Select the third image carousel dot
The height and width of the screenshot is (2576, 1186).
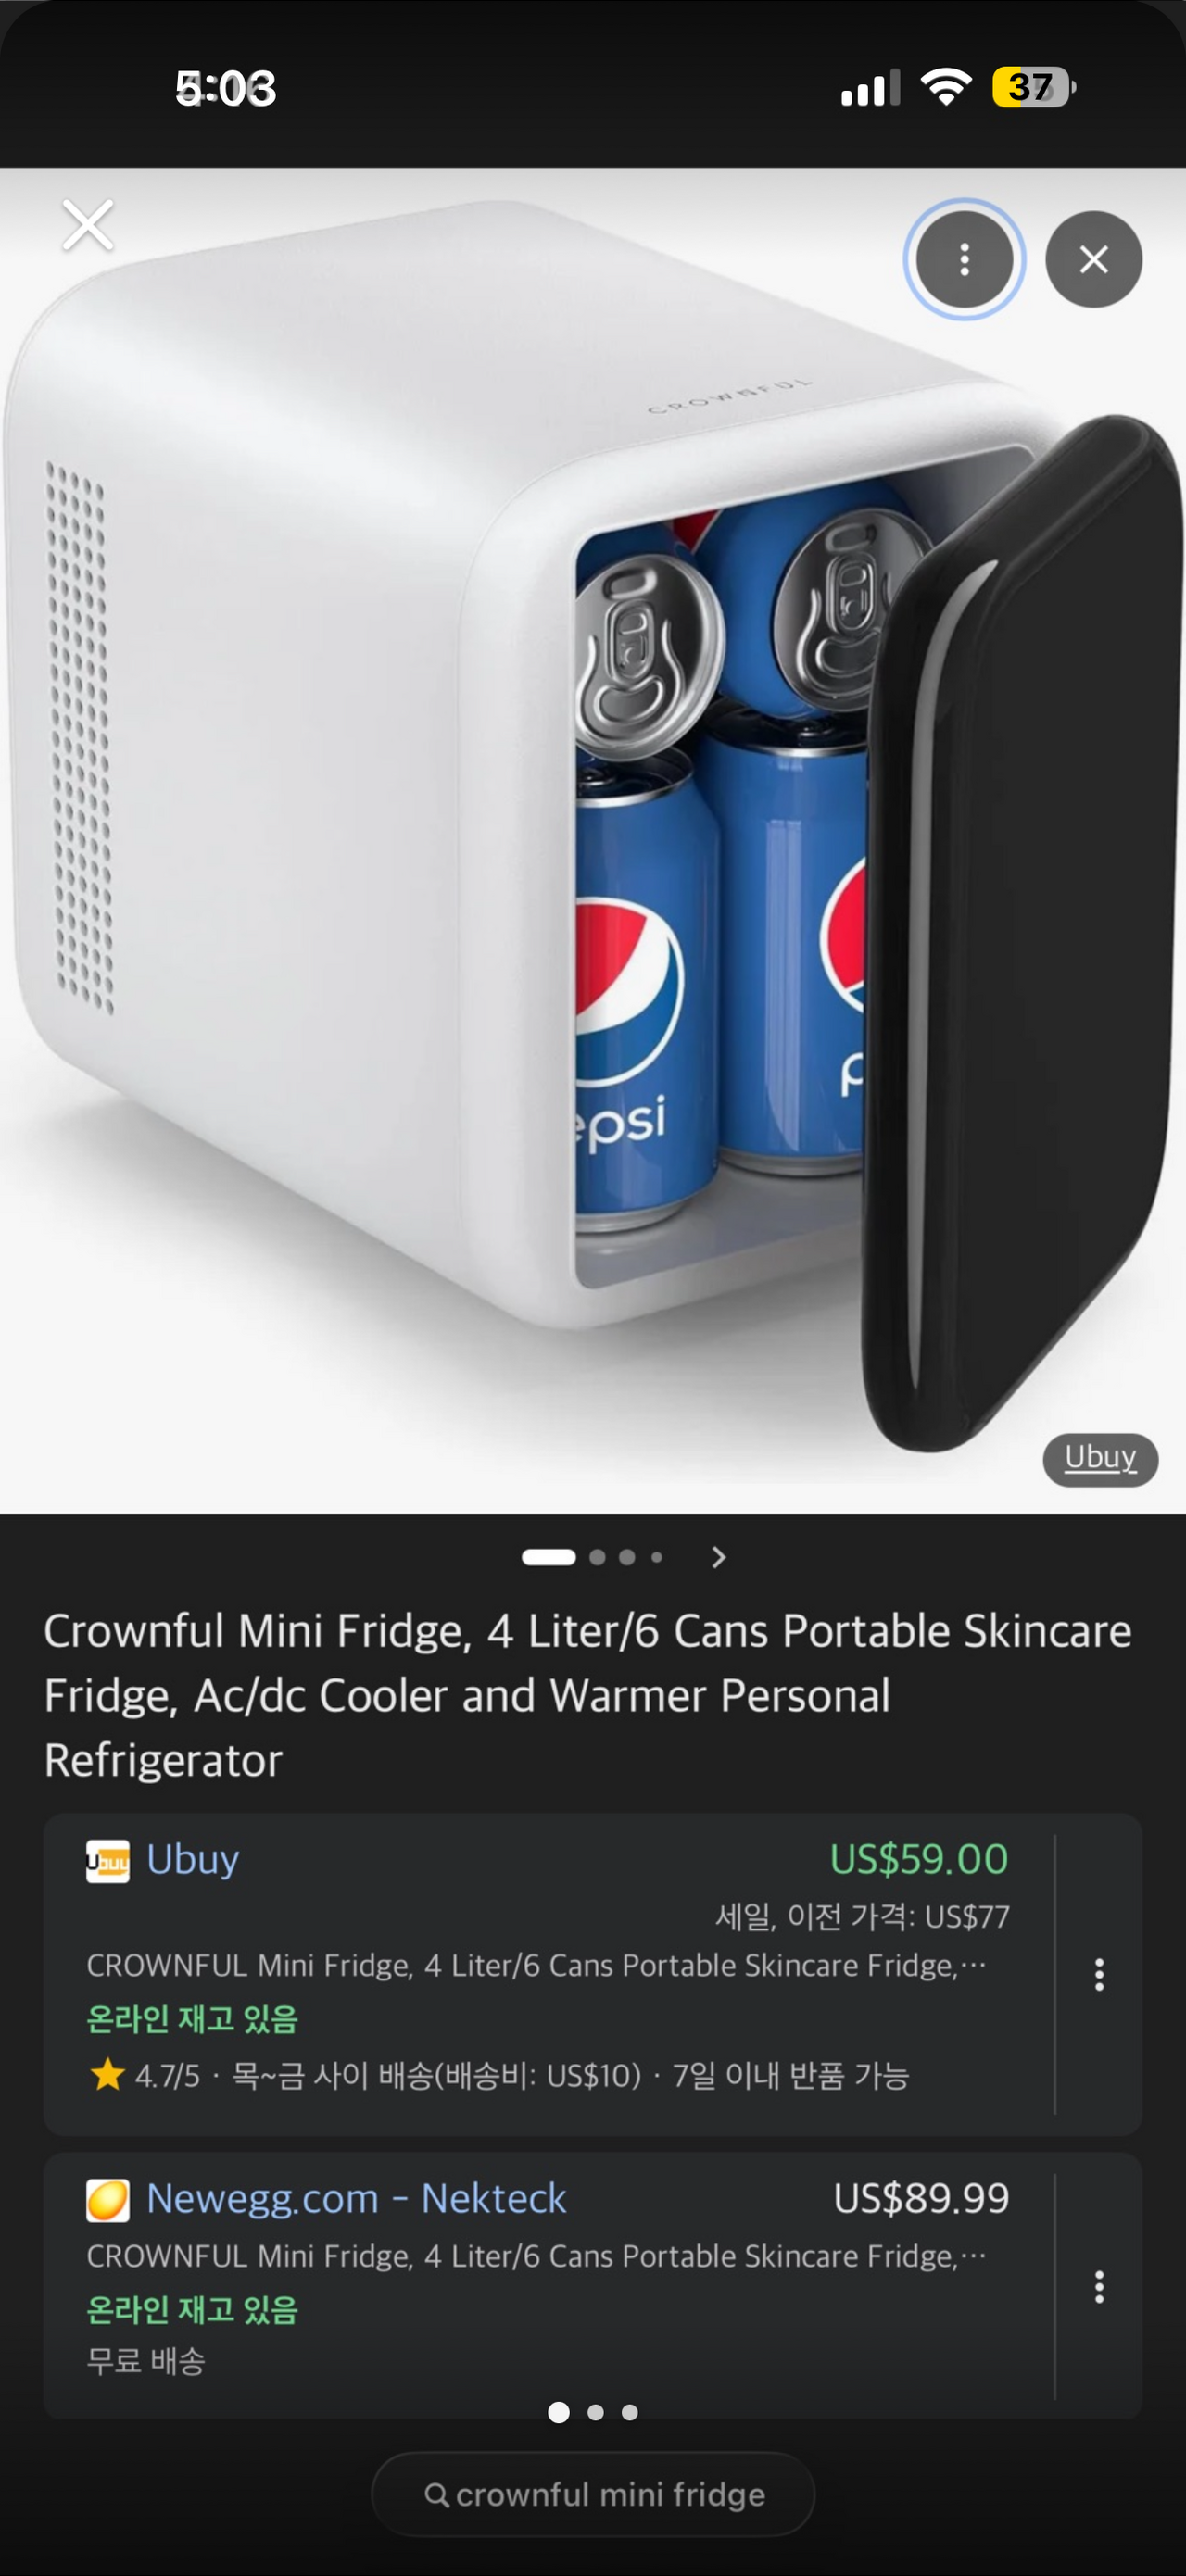coord(627,1556)
